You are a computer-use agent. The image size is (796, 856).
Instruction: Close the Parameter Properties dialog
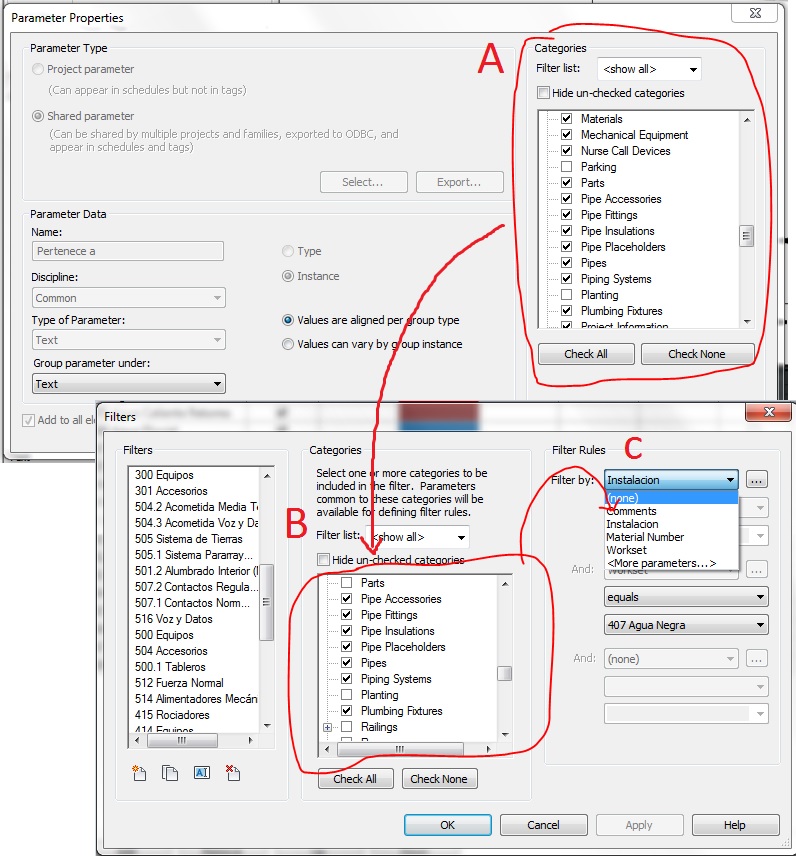tap(755, 13)
